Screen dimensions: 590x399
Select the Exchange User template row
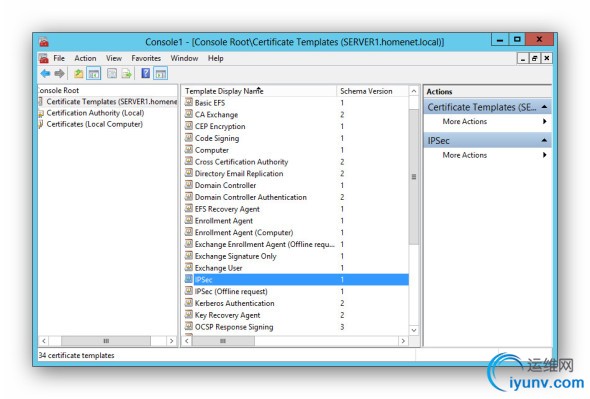[296, 268]
